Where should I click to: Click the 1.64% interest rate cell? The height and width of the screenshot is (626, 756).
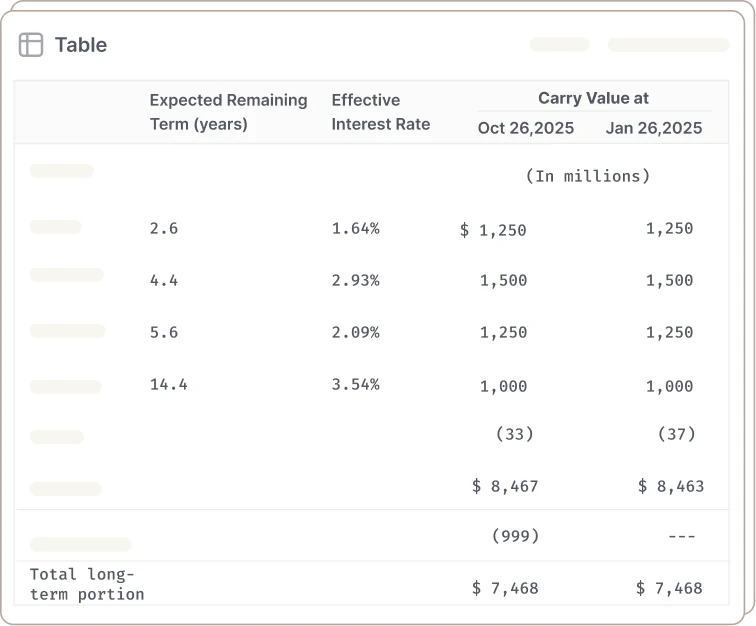click(x=355, y=228)
